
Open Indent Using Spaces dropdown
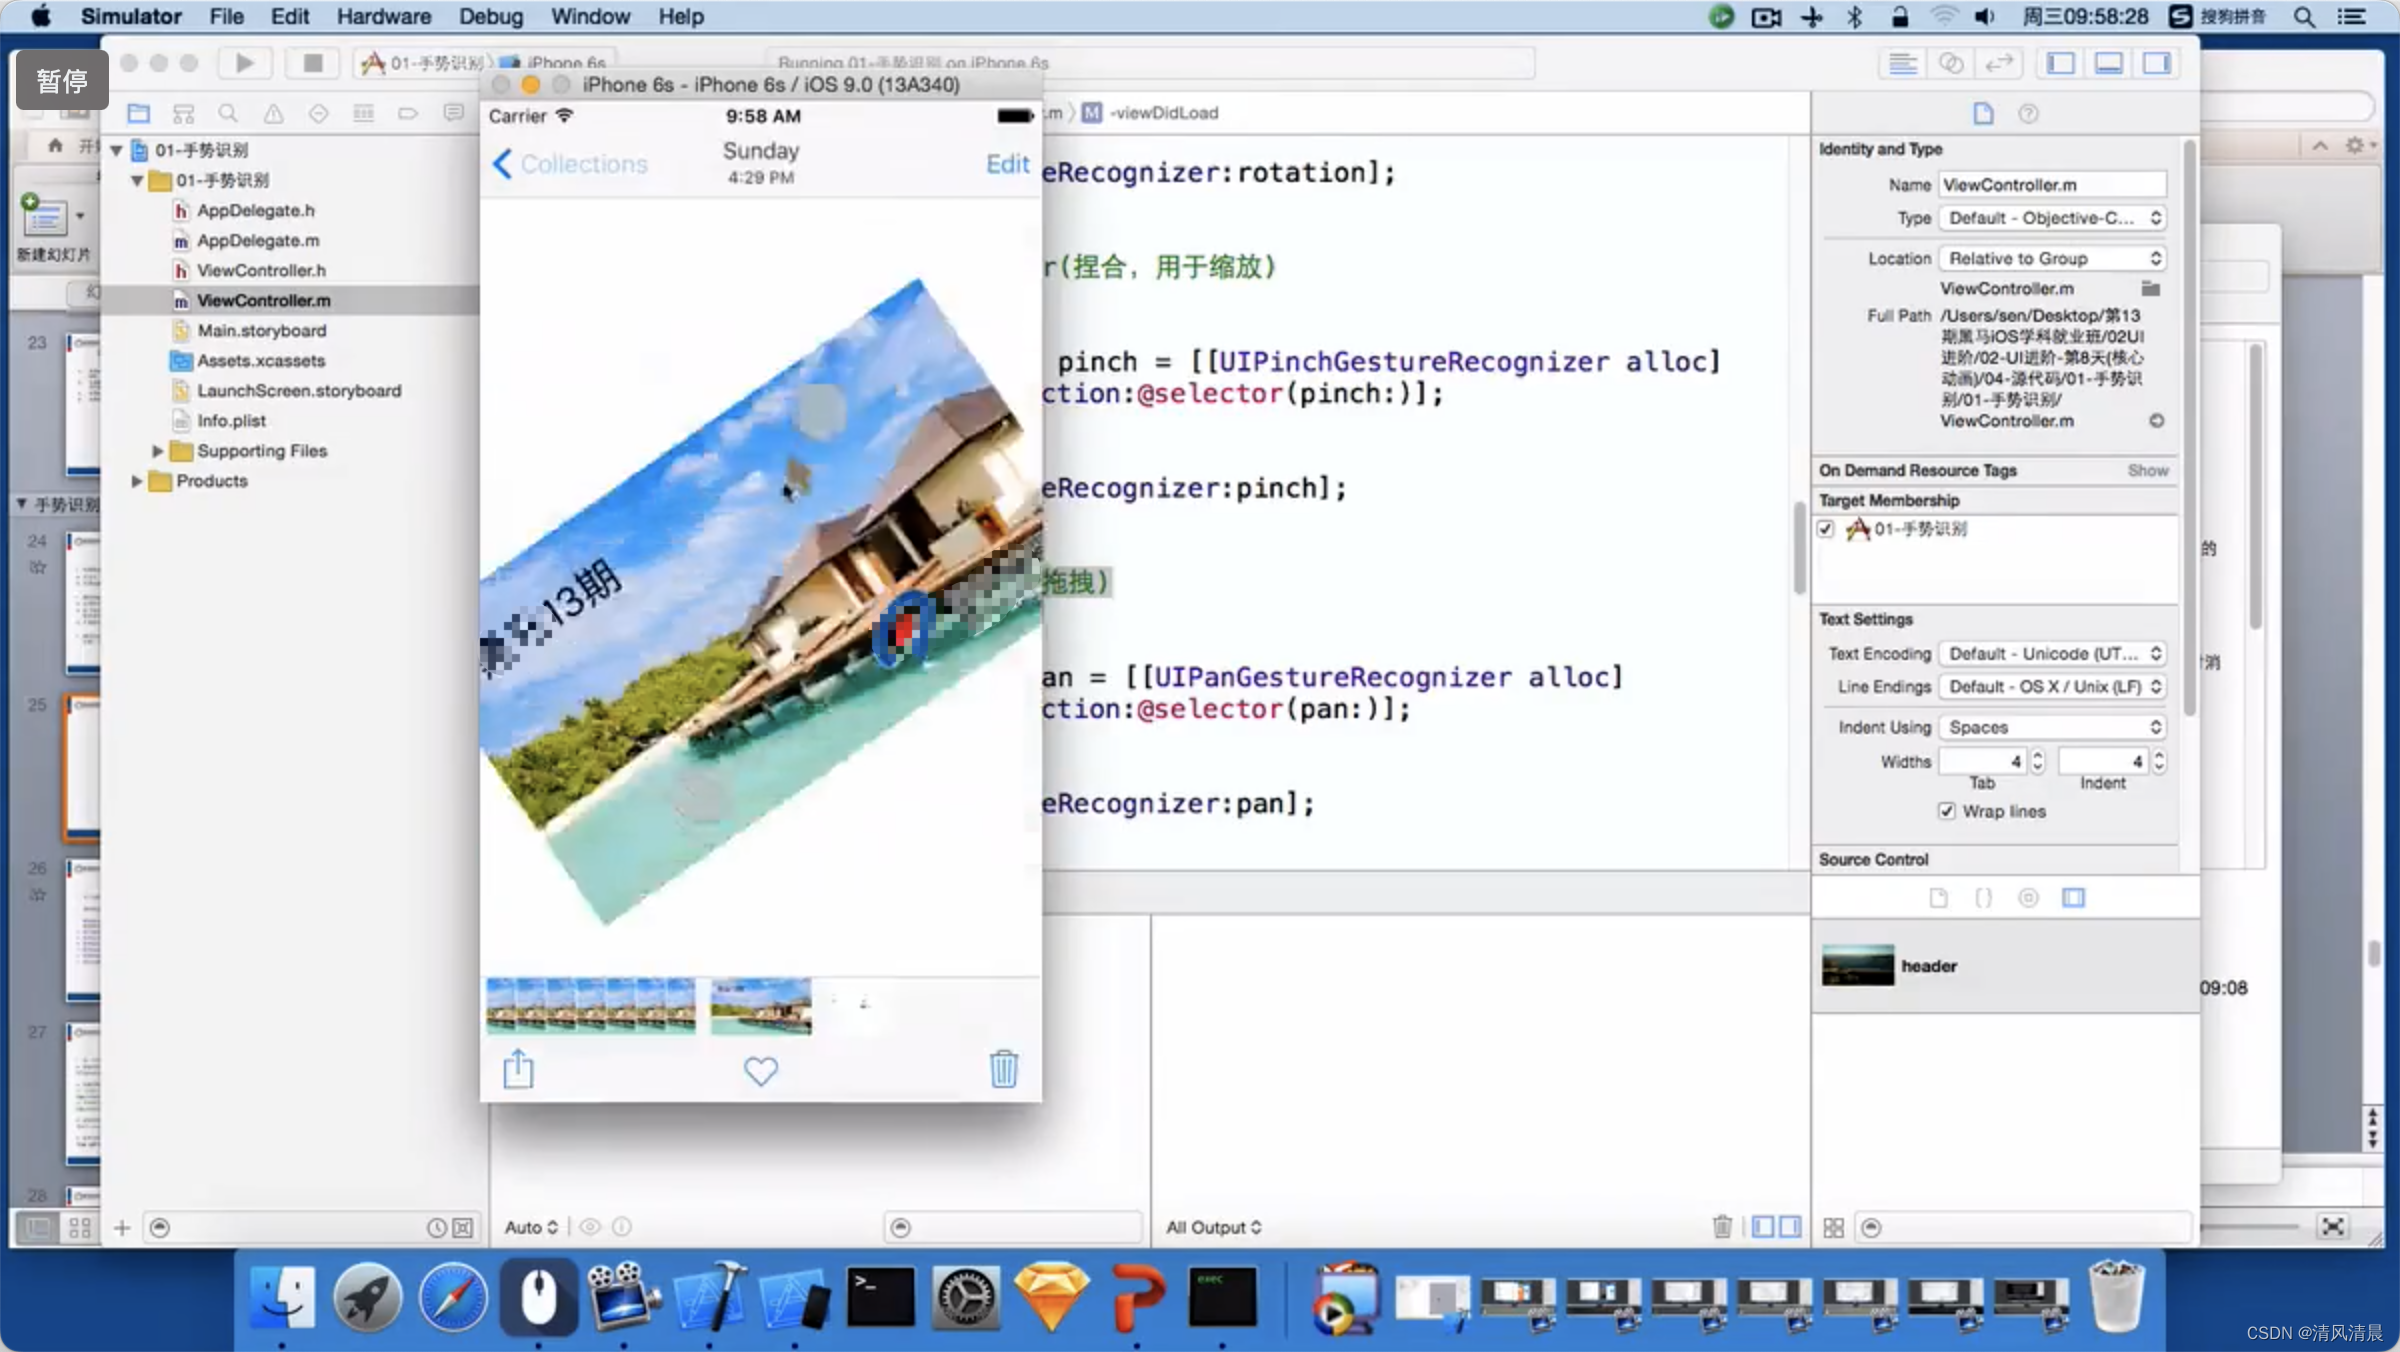(2053, 727)
